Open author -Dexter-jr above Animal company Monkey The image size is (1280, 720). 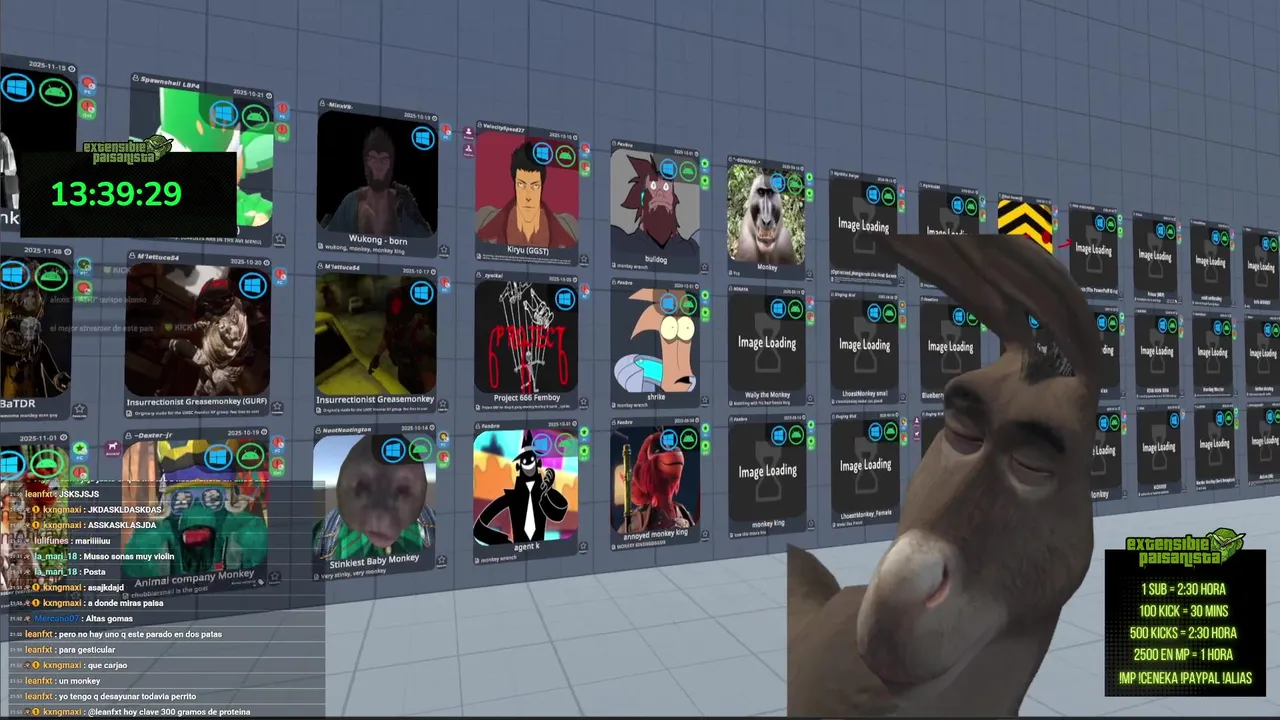tap(154, 435)
